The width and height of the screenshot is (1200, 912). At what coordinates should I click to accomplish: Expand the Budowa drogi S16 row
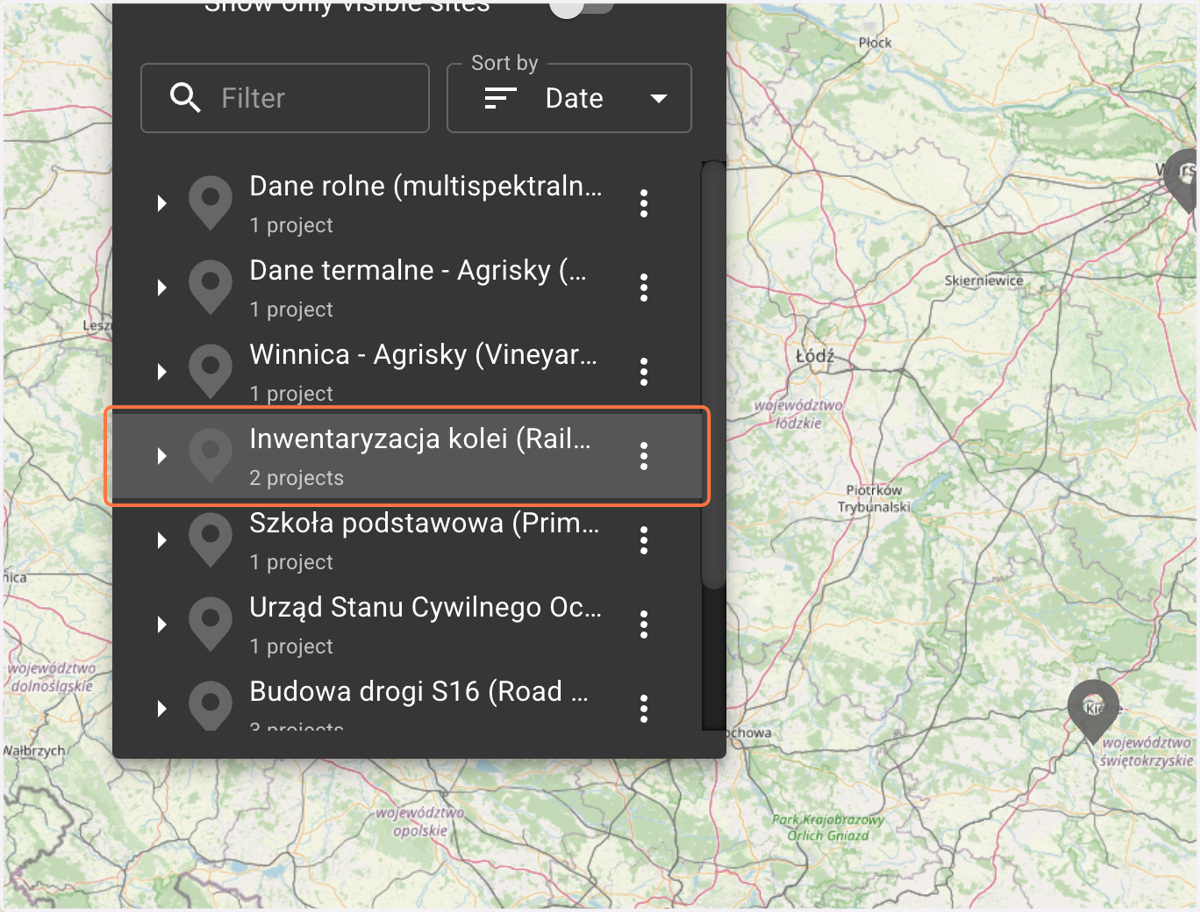162,709
